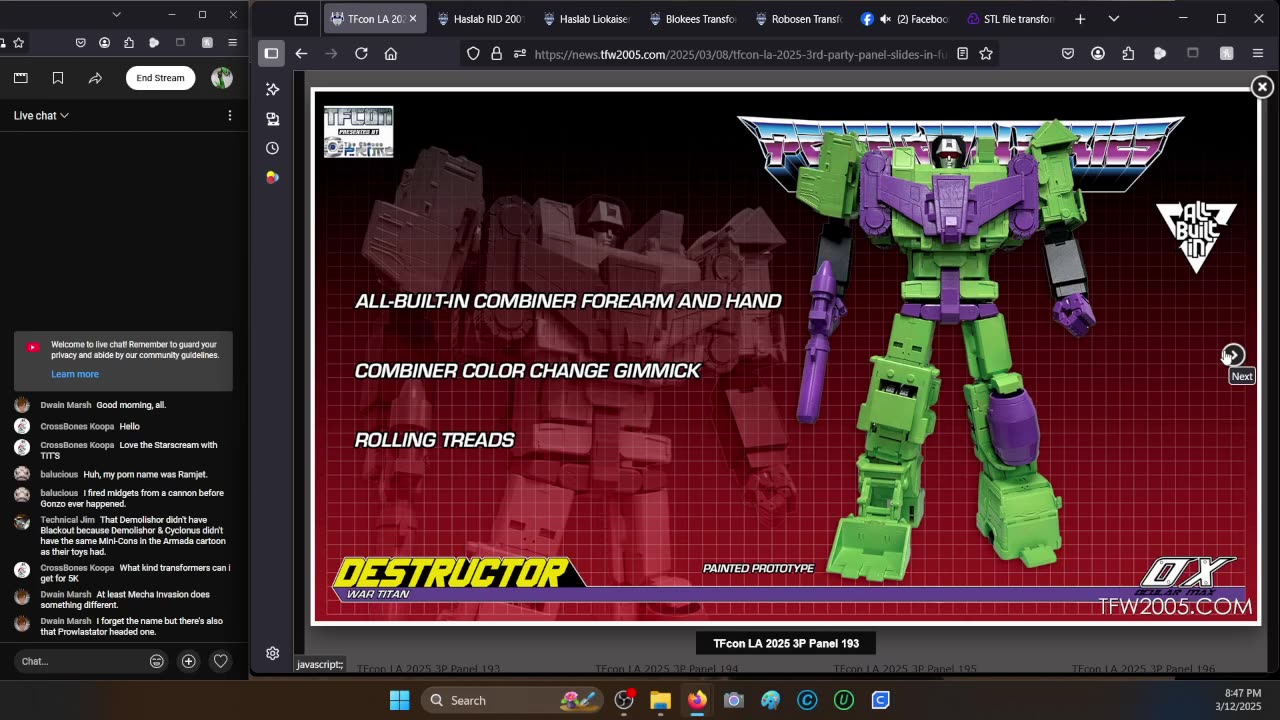Open the AI chatbot sparkle sidebar icon
This screenshot has width=1280, height=720.
[272, 89]
